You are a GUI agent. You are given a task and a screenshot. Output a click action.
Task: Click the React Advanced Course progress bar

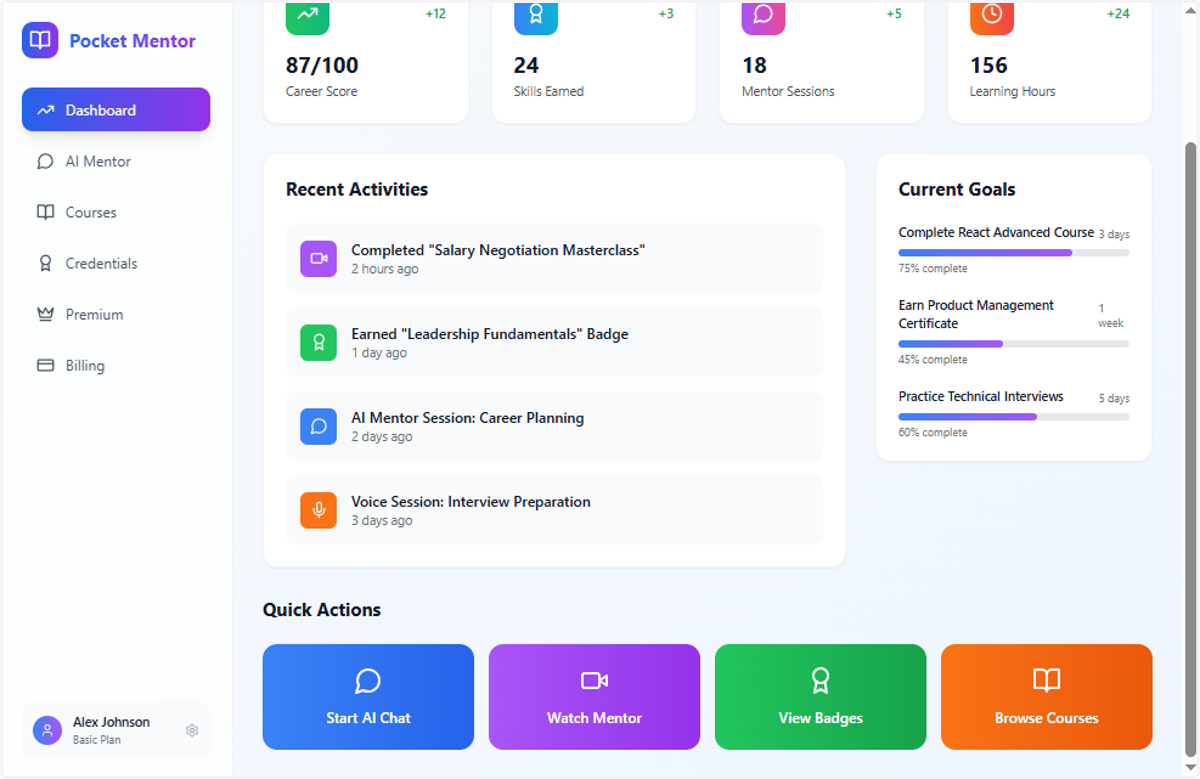[1014, 253]
